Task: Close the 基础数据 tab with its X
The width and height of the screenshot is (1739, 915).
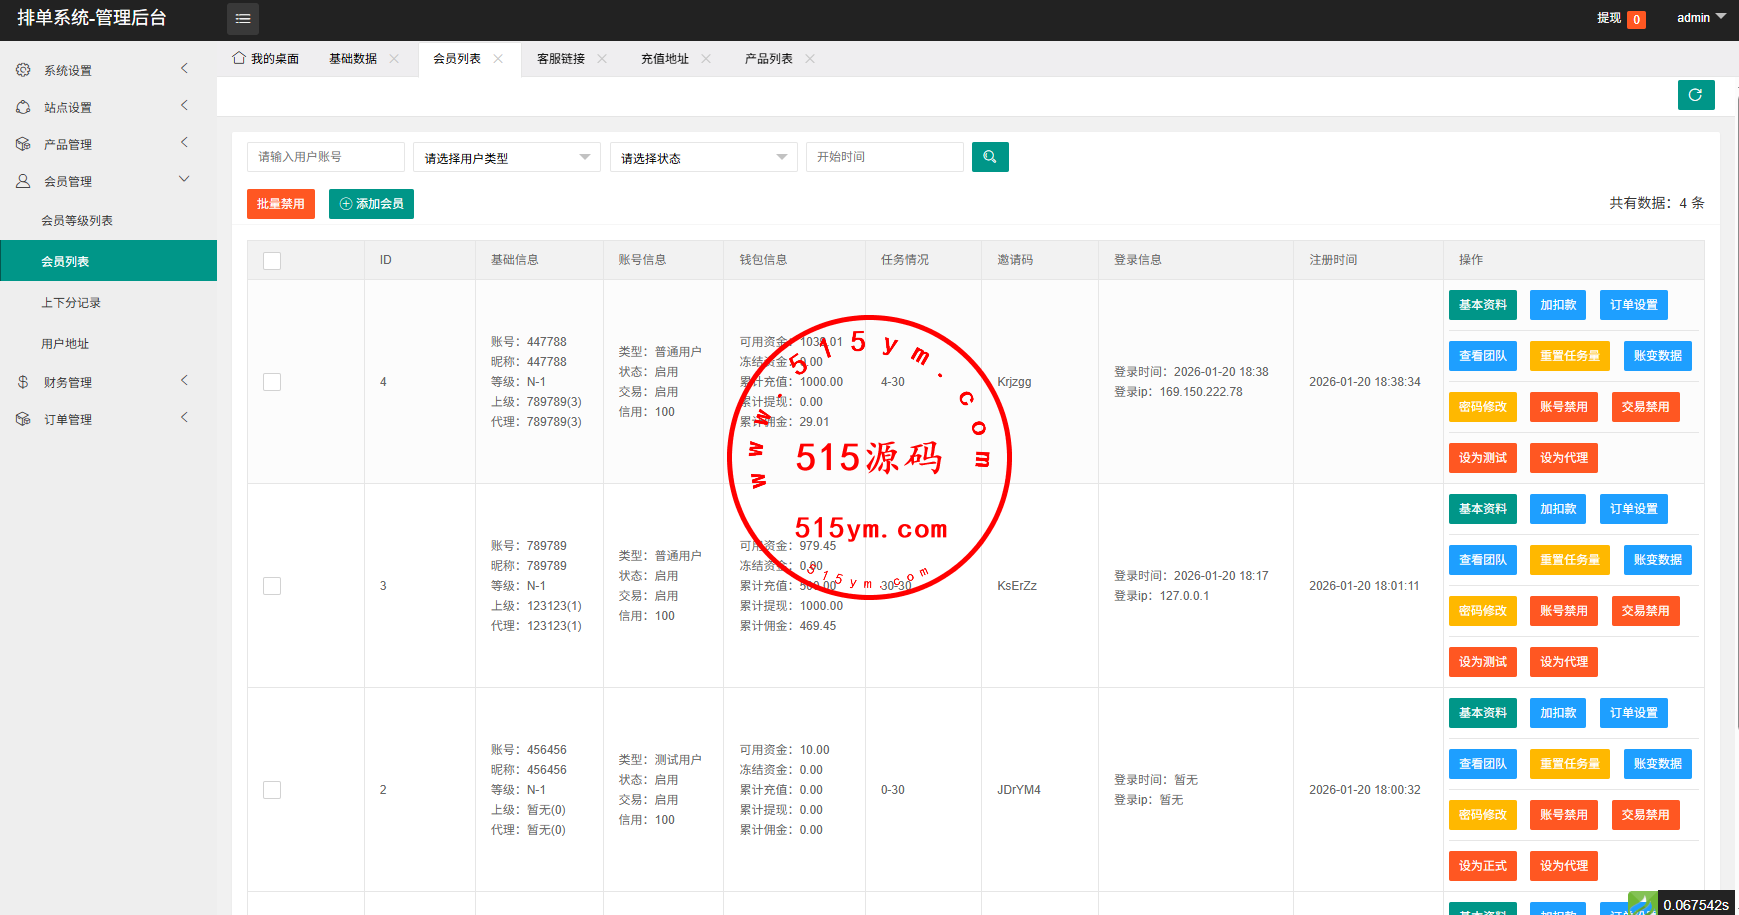Action: click(394, 59)
